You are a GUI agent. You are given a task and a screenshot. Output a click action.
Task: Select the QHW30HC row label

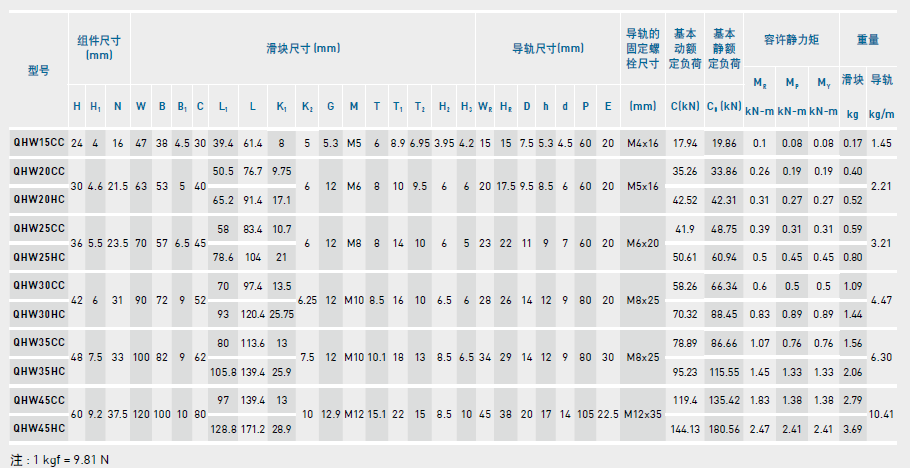[39, 314]
